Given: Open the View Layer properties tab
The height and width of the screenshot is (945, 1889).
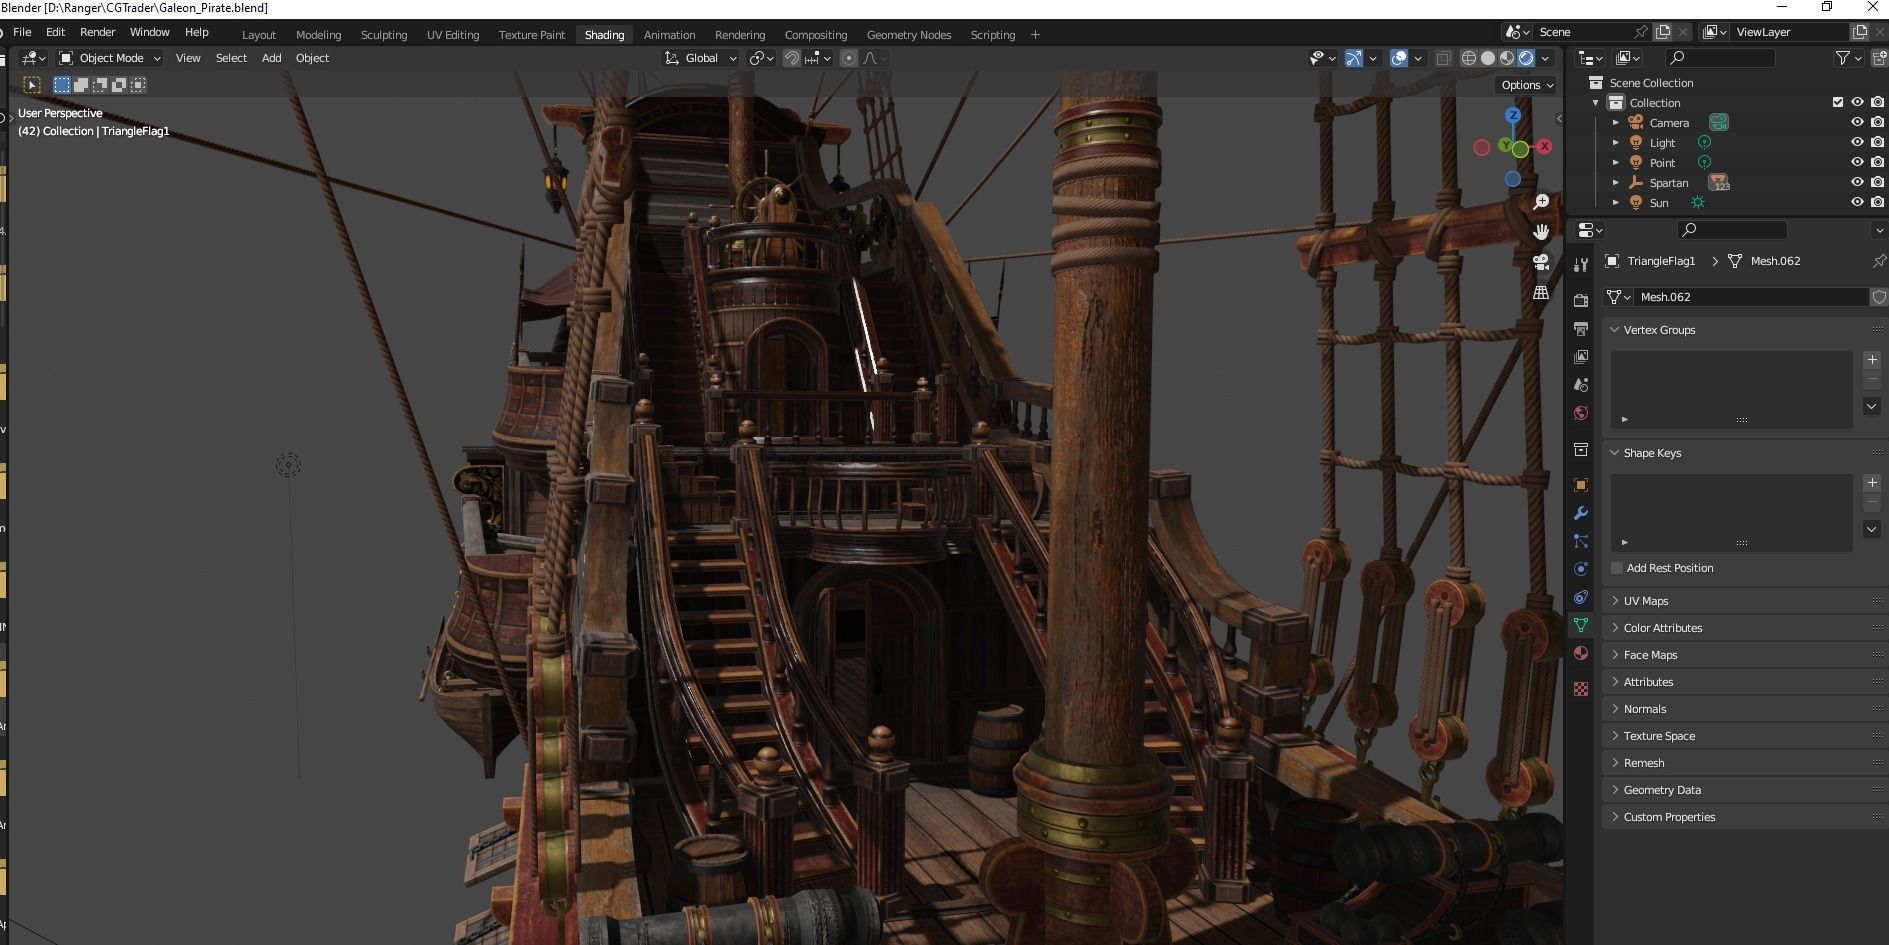Looking at the screenshot, I should pos(1581,356).
